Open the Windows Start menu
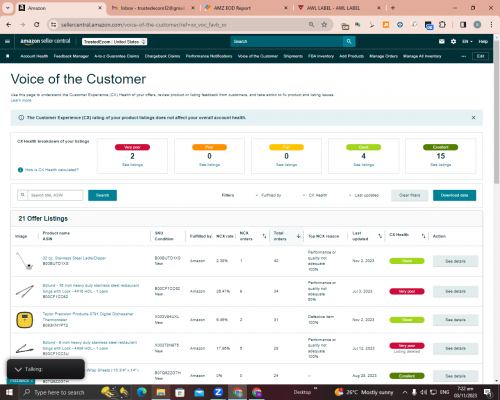500x400 pixels. (x=9, y=392)
